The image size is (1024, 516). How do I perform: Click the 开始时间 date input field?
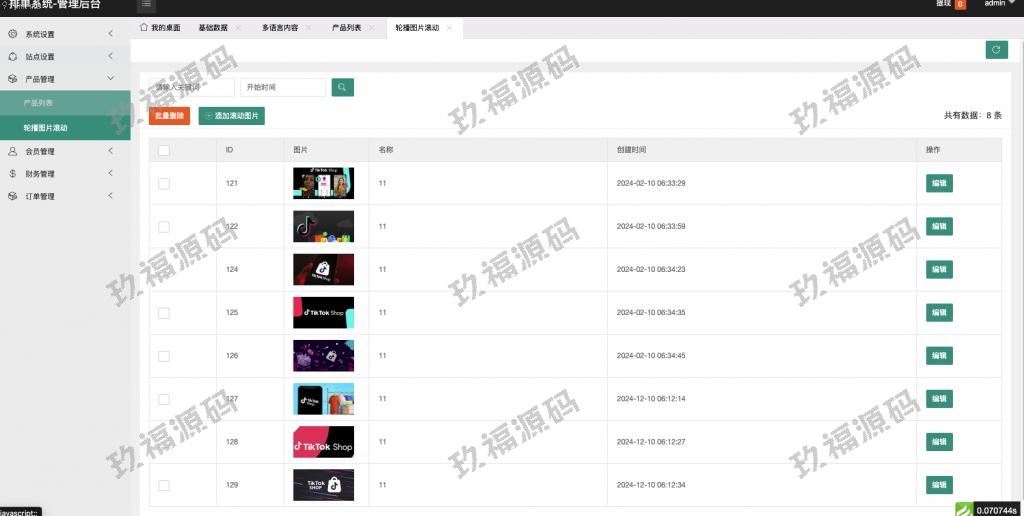click(282, 88)
